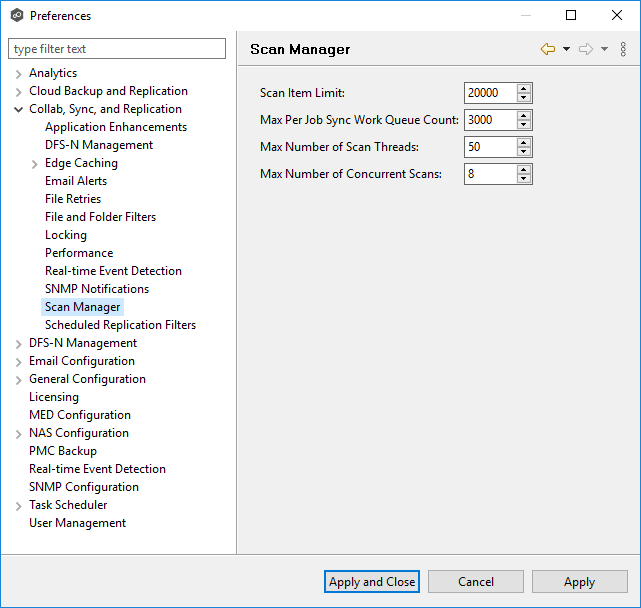The width and height of the screenshot is (641, 608).
Task: Expand the Analytics tree node
Action: click(x=19, y=73)
